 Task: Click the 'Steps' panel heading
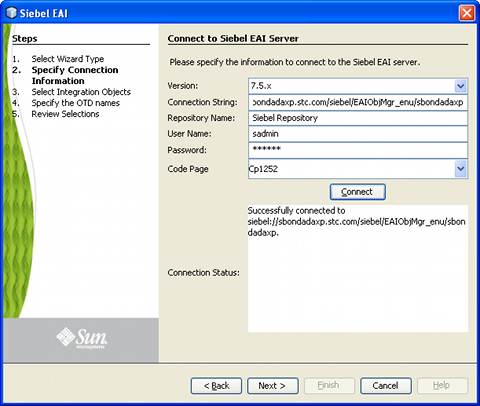[x=25, y=39]
